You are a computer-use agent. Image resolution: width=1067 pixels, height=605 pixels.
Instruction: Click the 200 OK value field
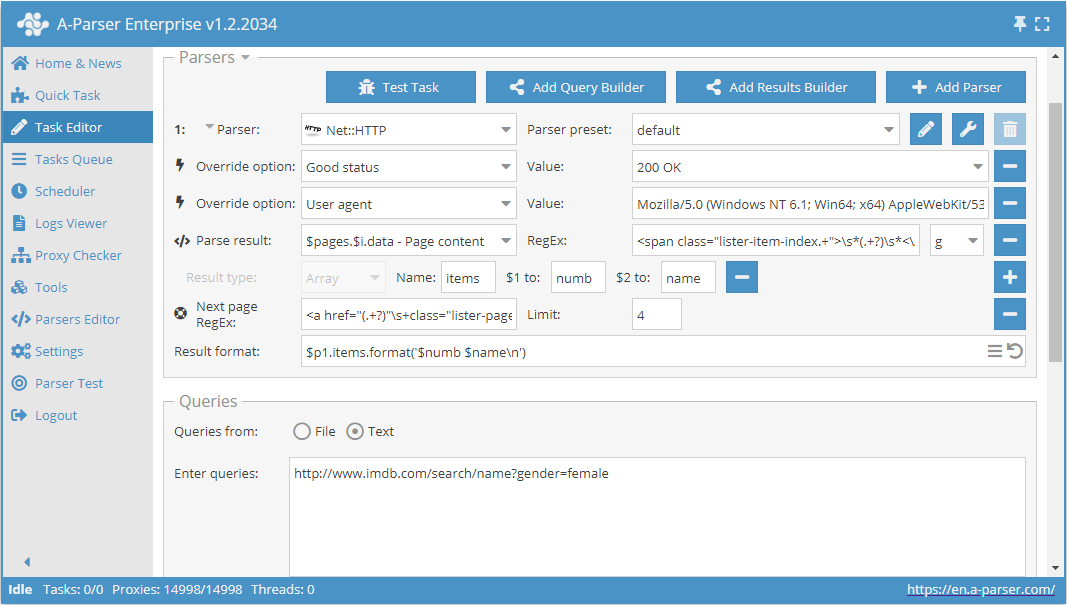pos(807,166)
